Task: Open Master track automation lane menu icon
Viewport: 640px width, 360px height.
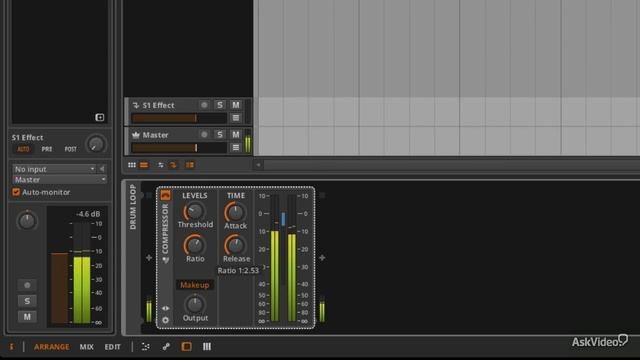Action: tap(236, 147)
